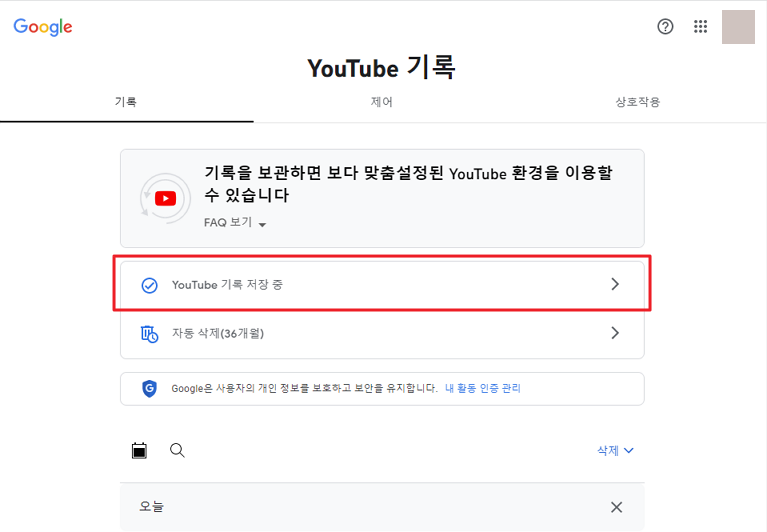
Task: Open the YouTube 기록 저장 중 row text
Action: (227, 285)
